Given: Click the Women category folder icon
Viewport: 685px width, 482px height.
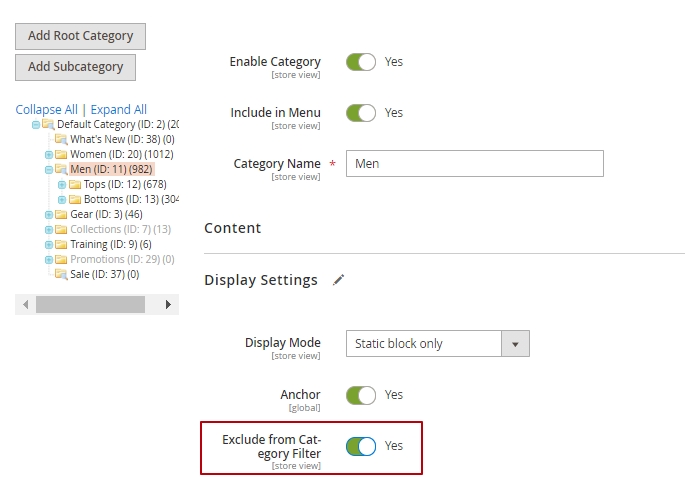Looking at the screenshot, I should pos(61,155).
